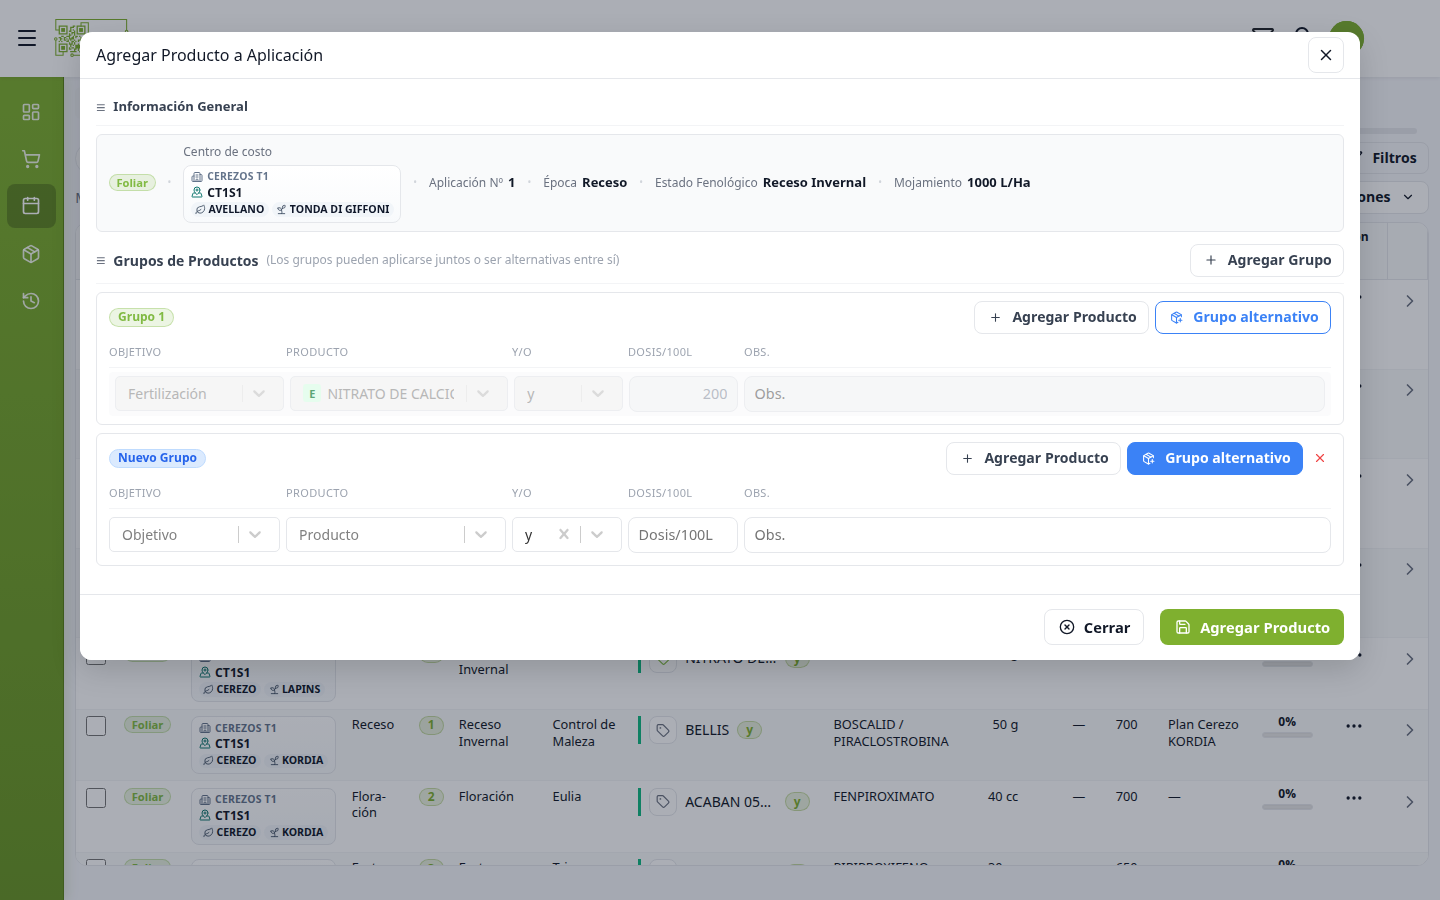Click the Cerrar button
This screenshot has height=900, width=1440.
[1094, 628]
